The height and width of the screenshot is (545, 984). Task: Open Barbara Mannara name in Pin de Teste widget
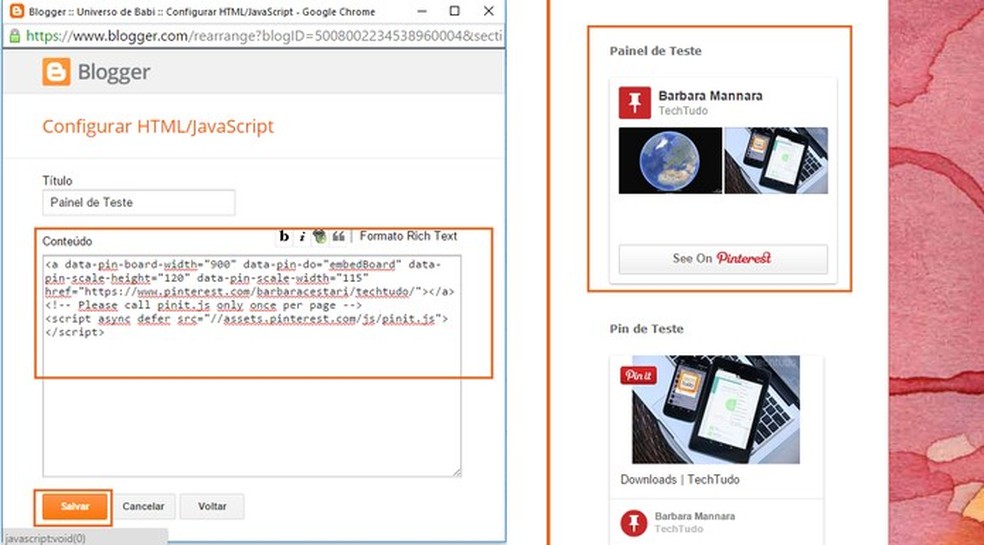click(x=695, y=516)
